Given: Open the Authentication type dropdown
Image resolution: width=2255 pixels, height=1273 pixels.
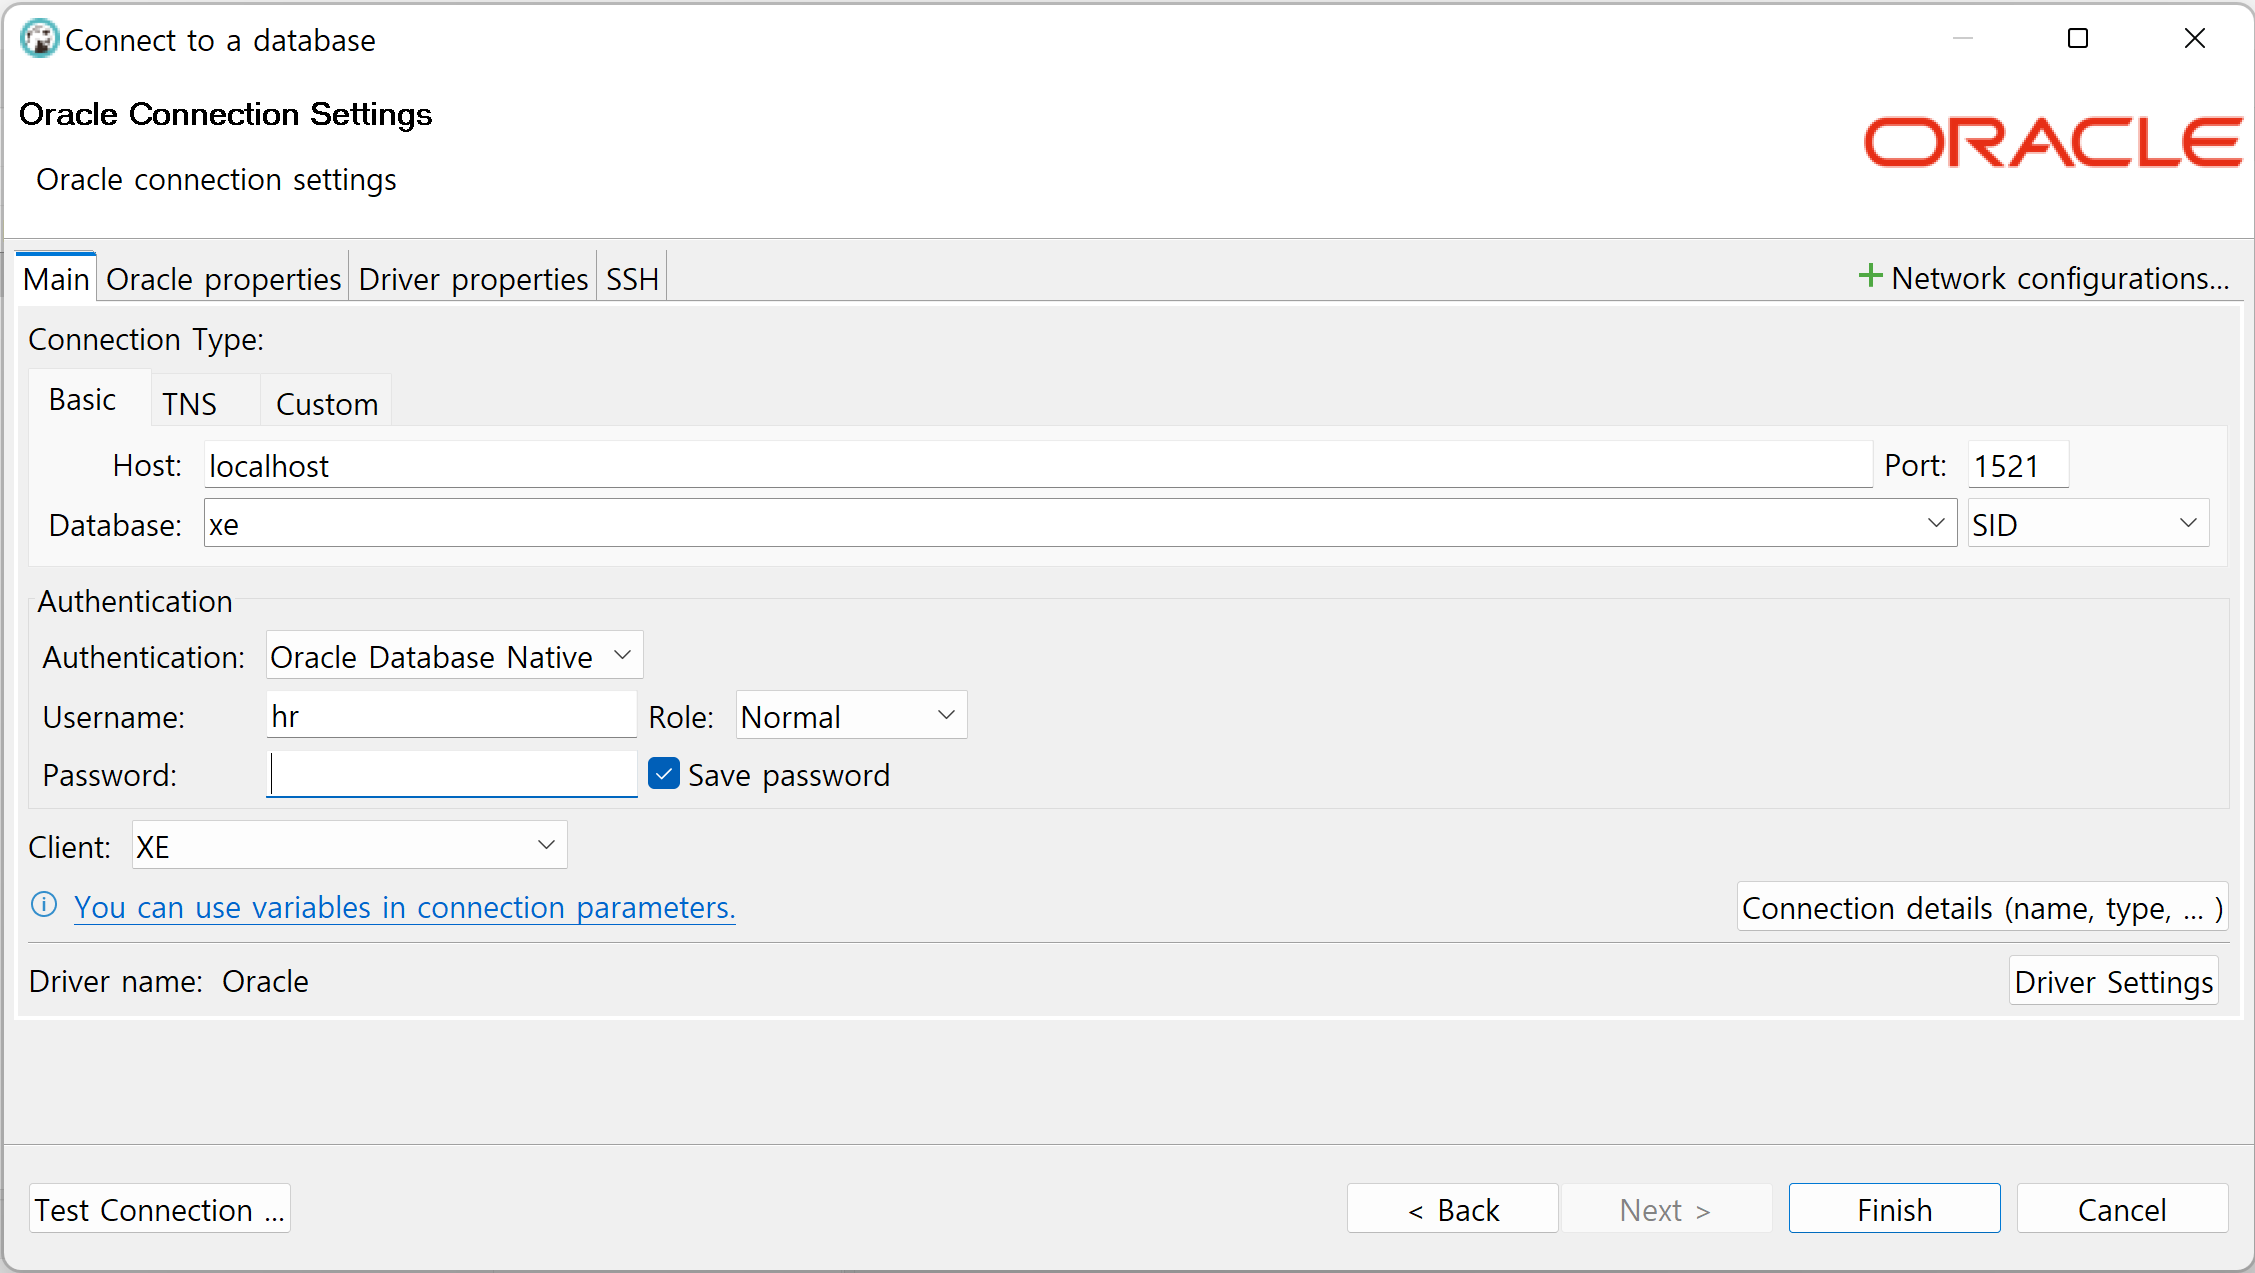Looking at the screenshot, I should 454,656.
